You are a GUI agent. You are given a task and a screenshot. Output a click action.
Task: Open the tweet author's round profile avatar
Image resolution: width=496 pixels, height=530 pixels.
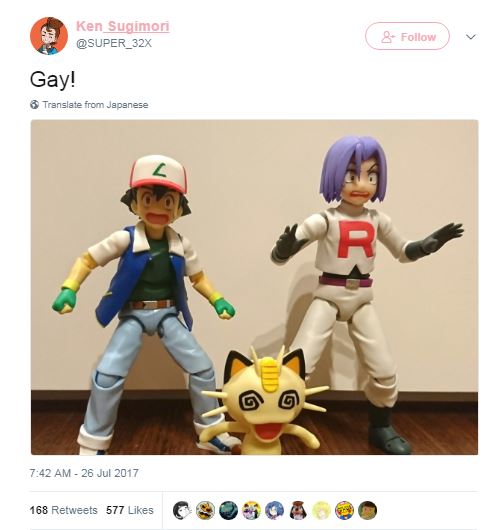49,35
